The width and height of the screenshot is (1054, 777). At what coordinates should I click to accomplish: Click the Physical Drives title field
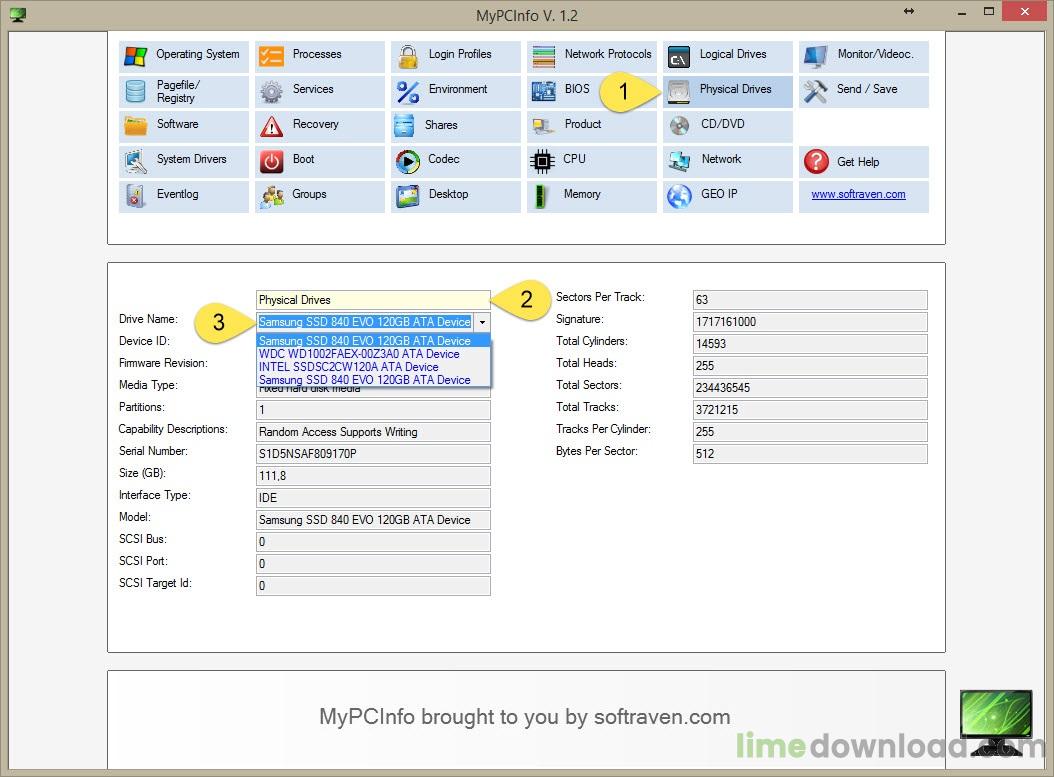[373, 300]
